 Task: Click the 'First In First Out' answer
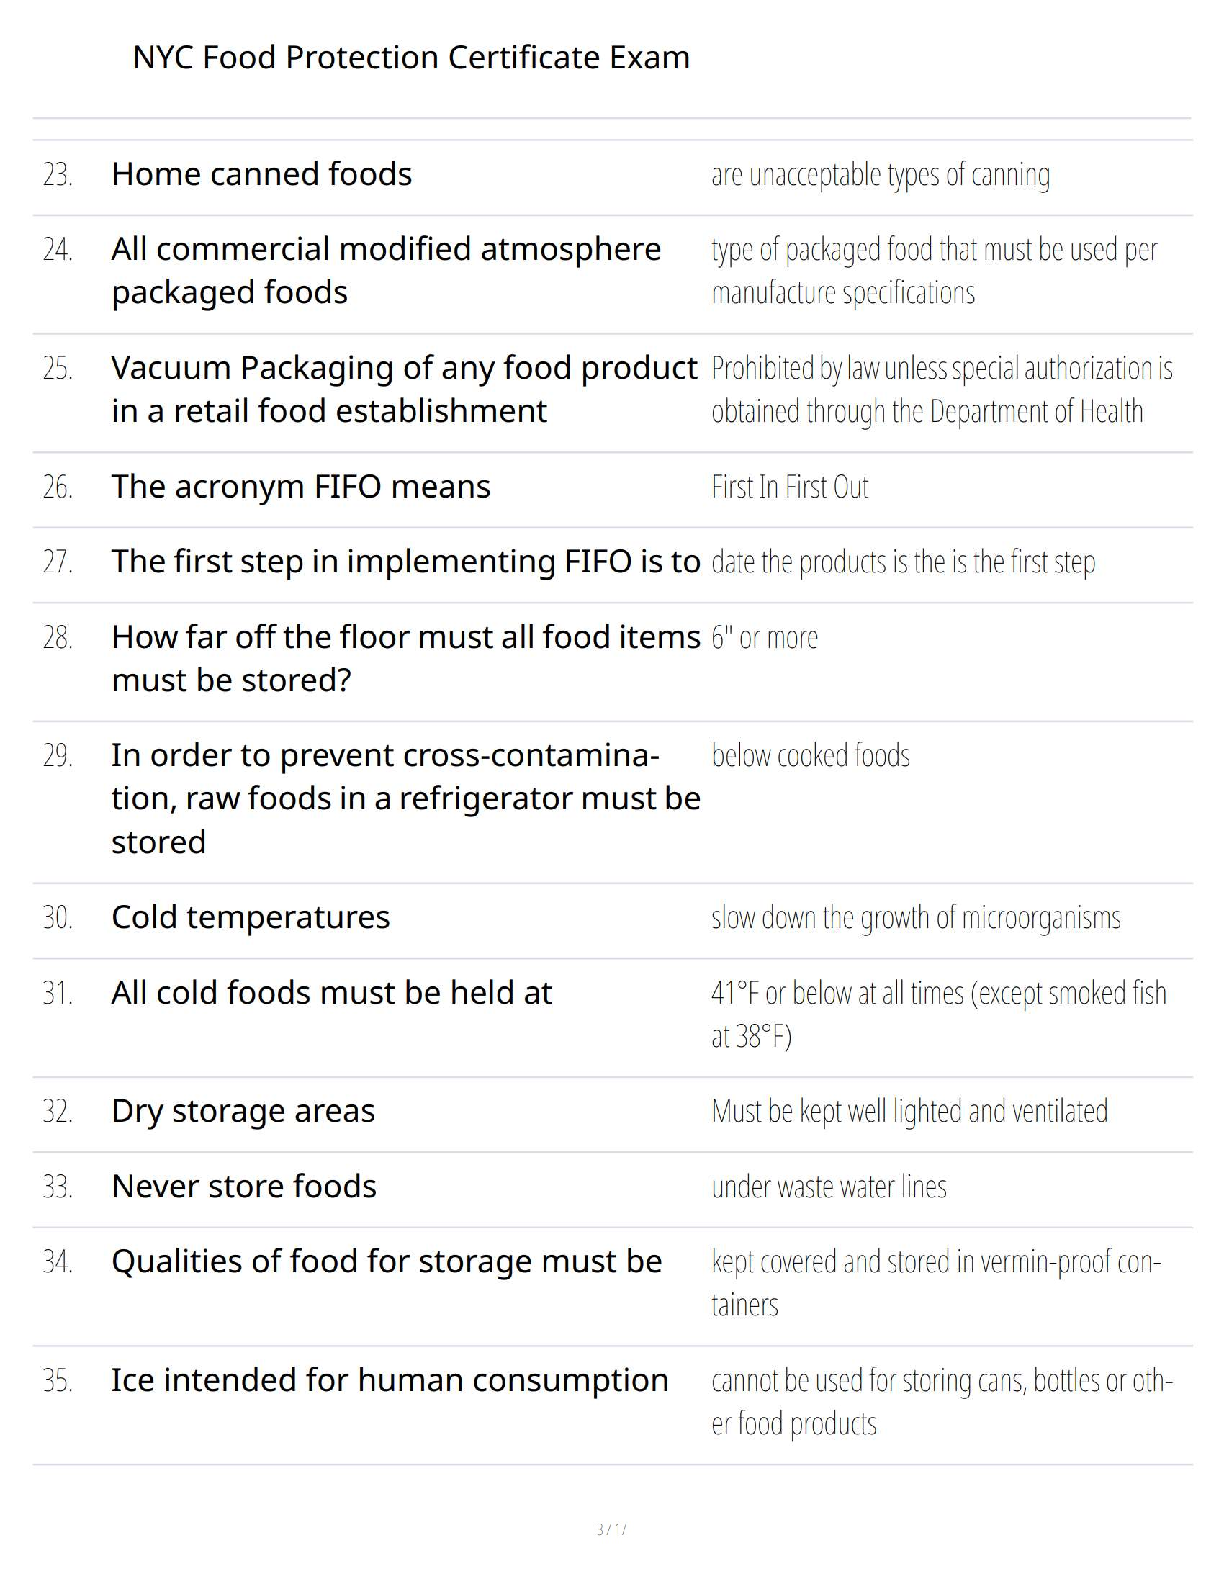[789, 487]
